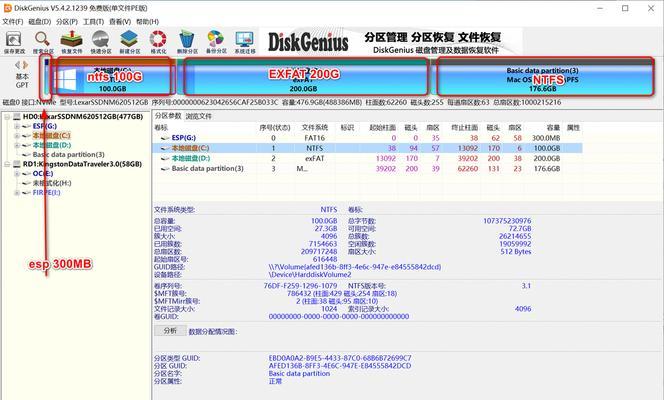
Task: Select the FIRPE(I:) label in the tree
Action: [x=47, y=193]
